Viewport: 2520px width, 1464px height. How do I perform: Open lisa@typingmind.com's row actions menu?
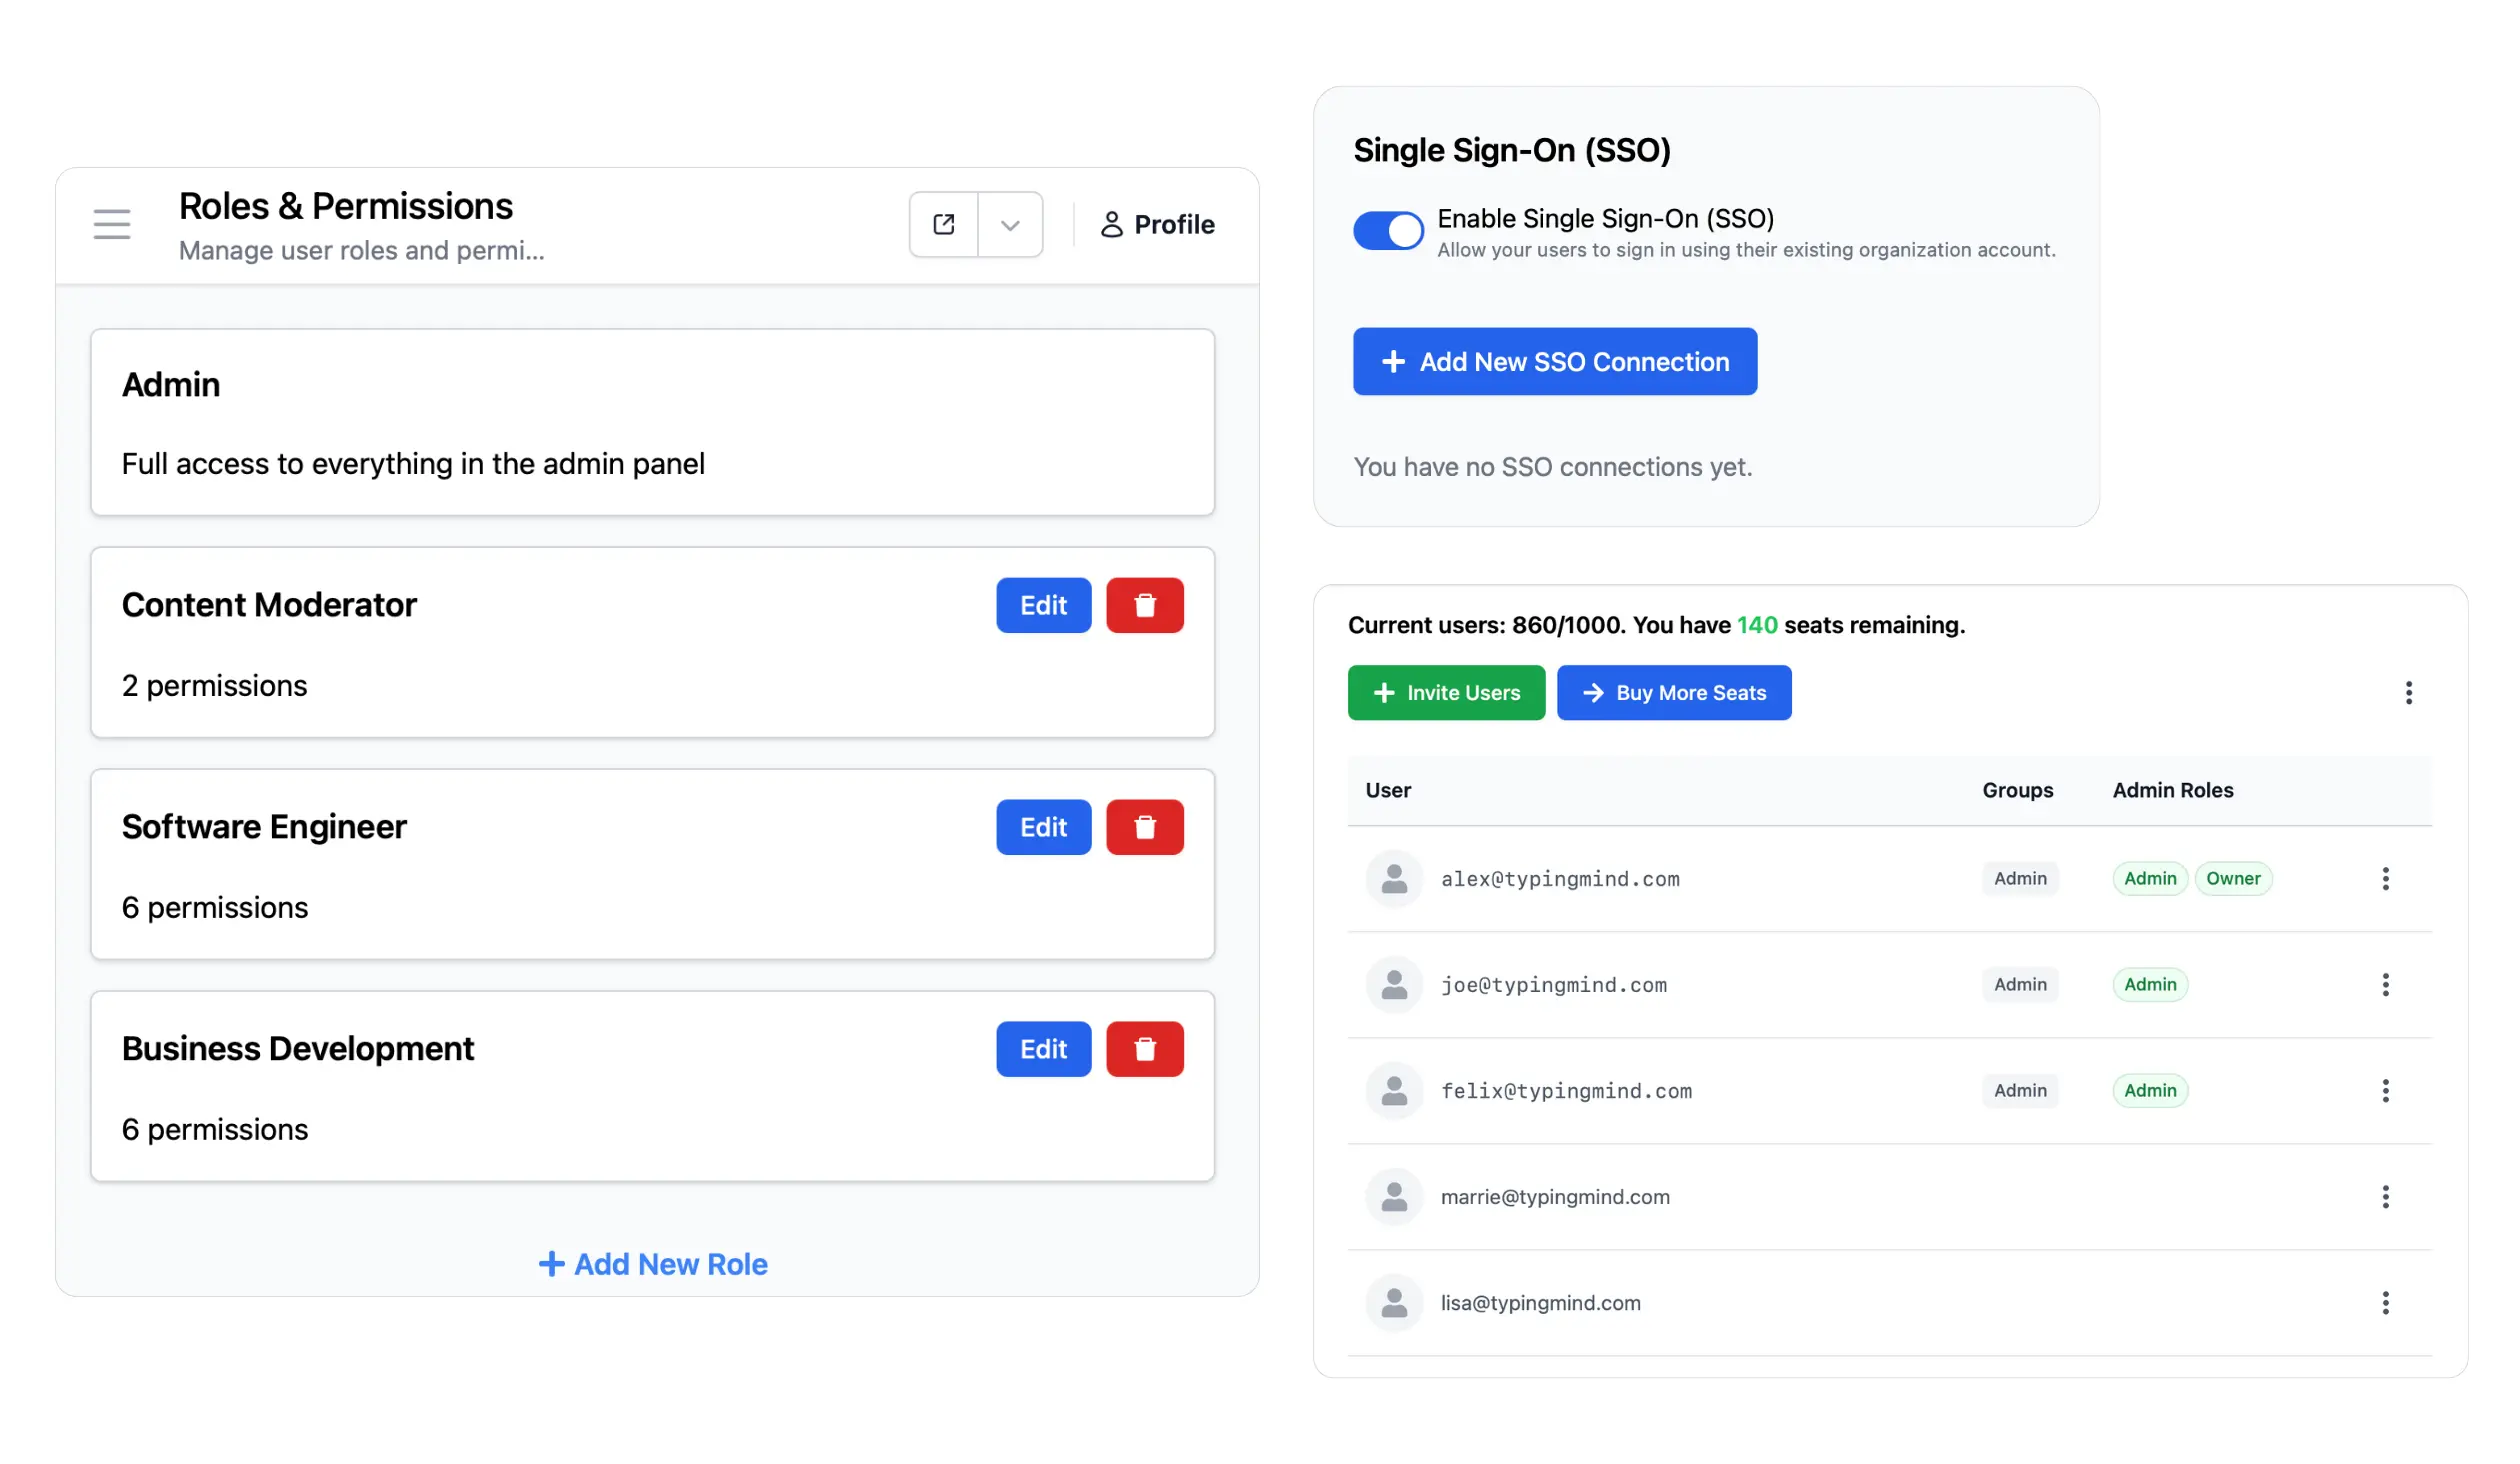click(2387, 1303)
